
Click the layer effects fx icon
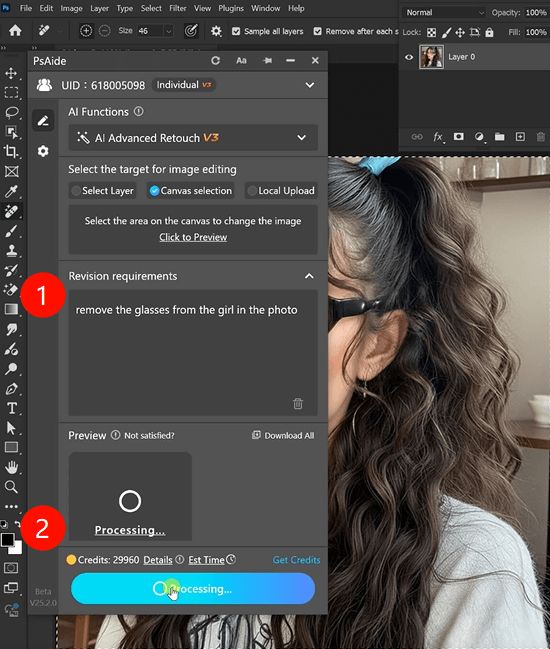pos(438,137)
